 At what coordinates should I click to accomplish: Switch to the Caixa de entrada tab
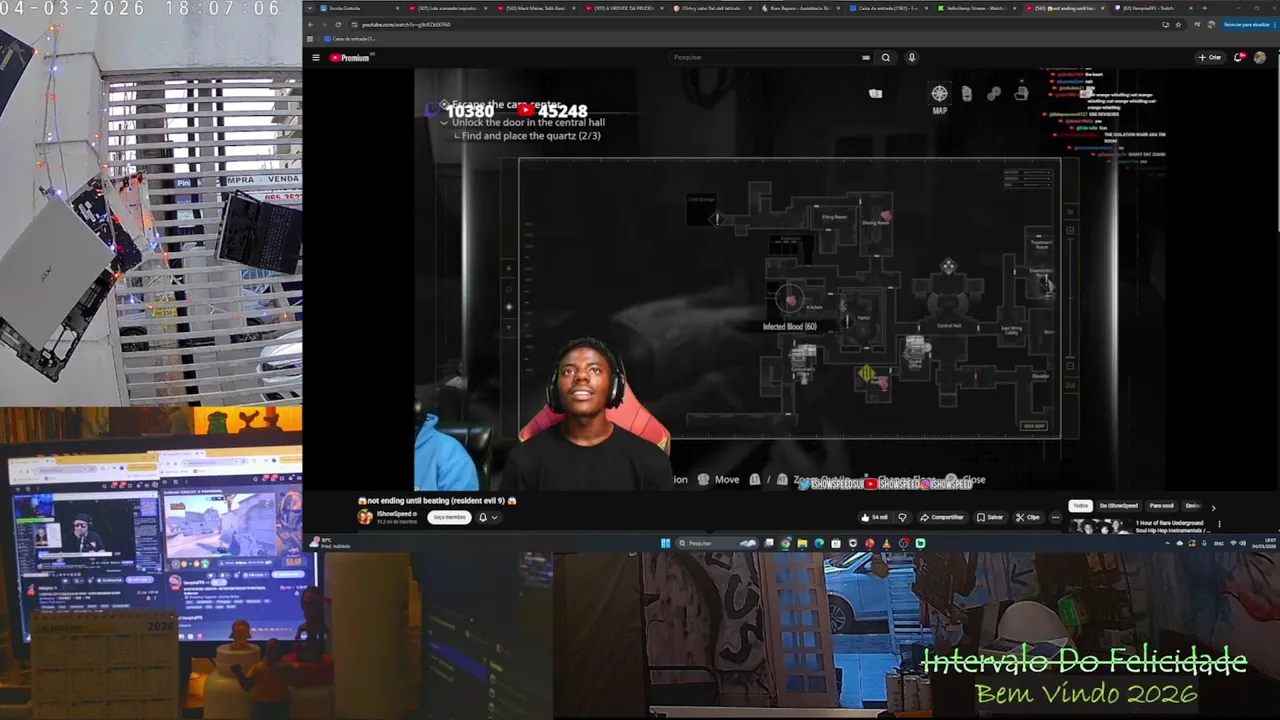(889, 8)
